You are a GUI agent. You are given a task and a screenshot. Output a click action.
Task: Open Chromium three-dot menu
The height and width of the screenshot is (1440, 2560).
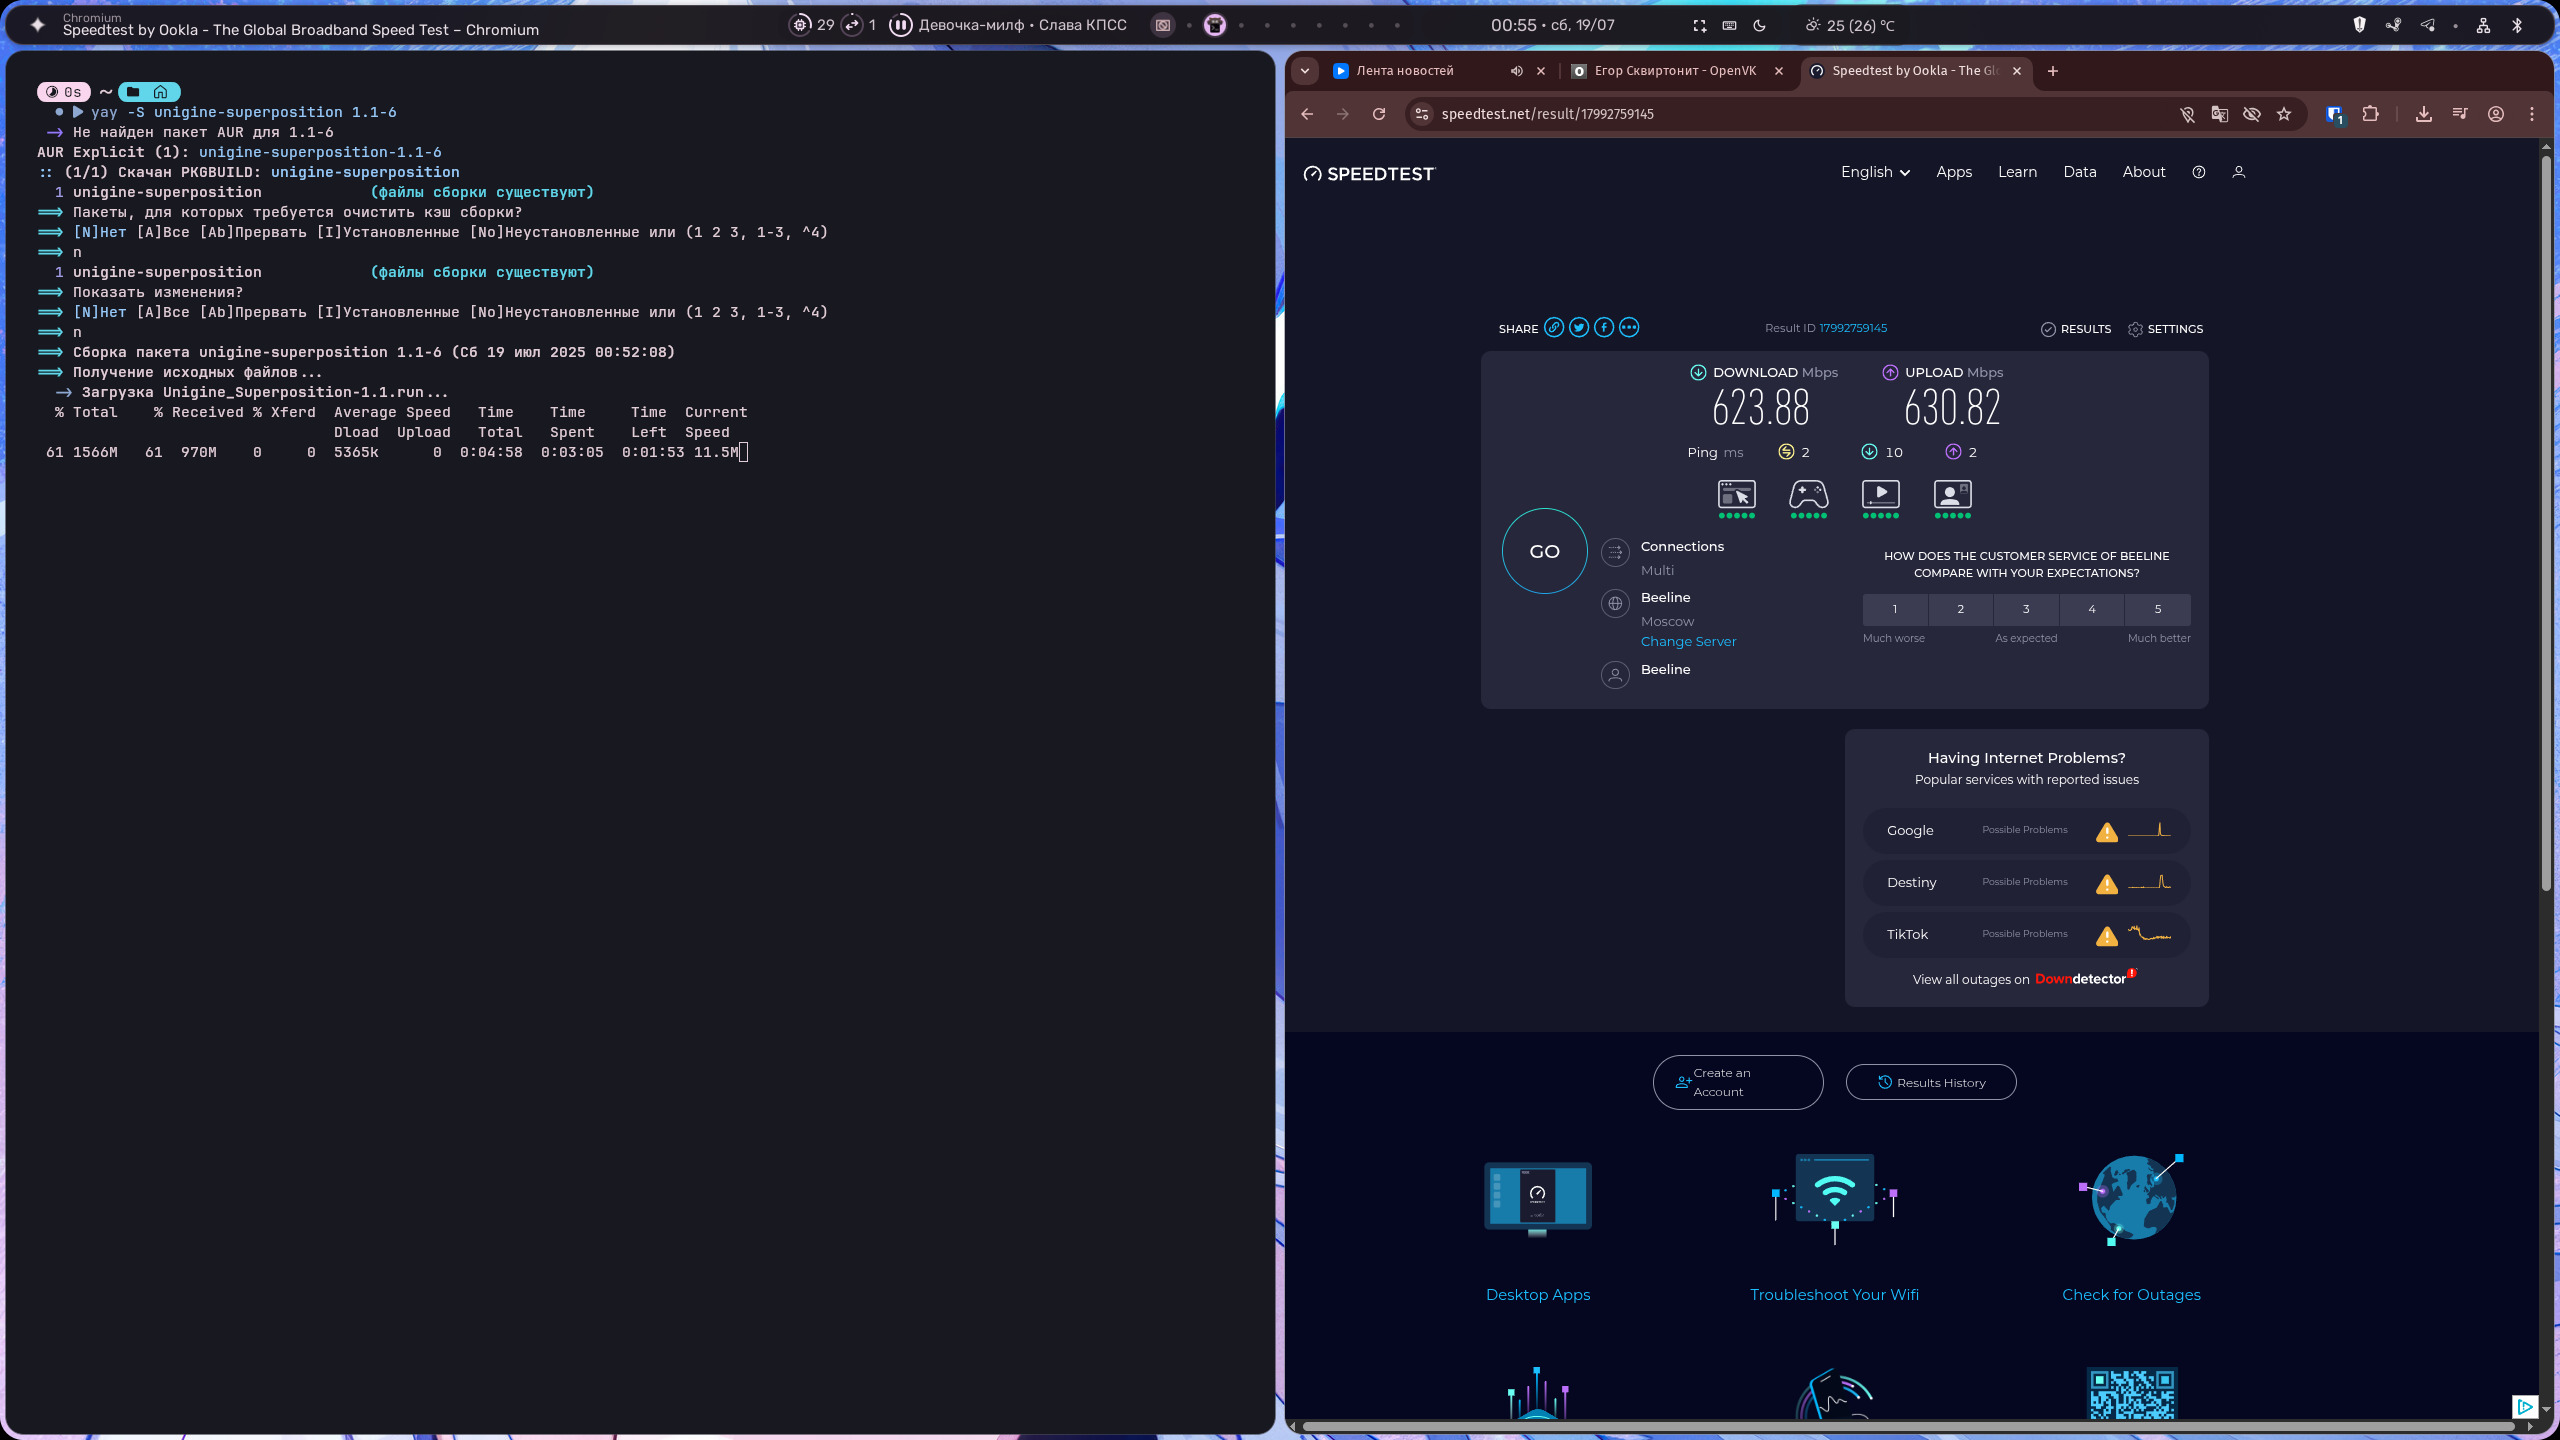[2532, 114]
